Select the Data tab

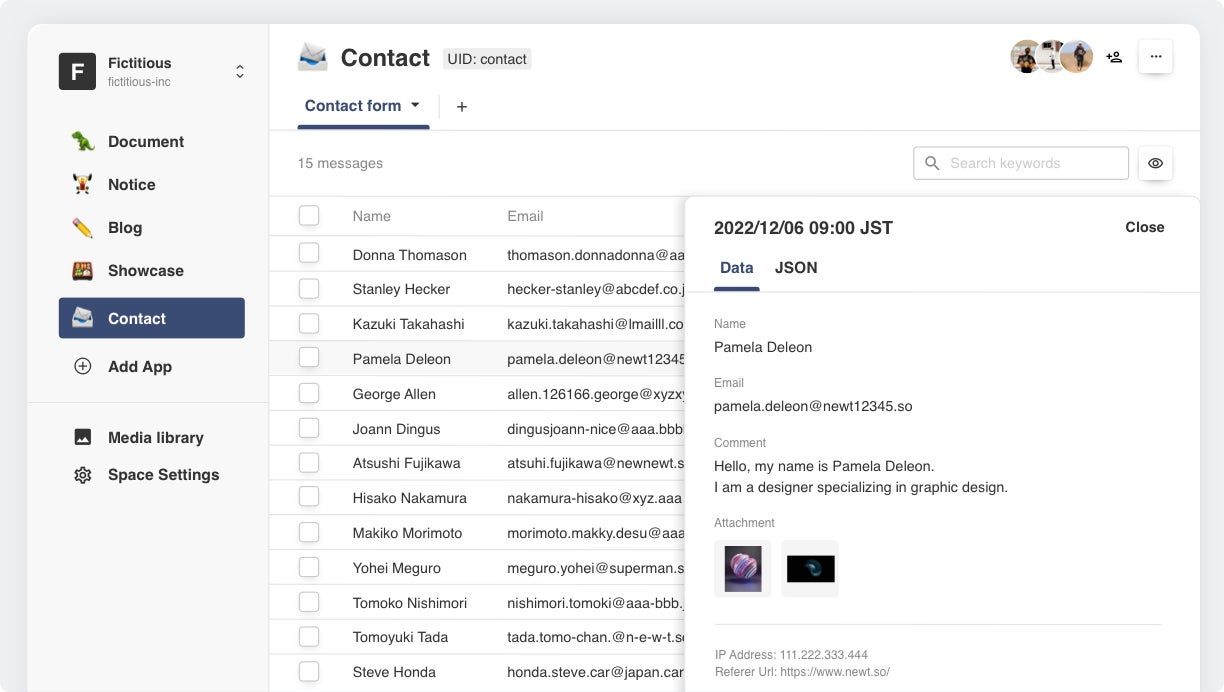[737, 267]
